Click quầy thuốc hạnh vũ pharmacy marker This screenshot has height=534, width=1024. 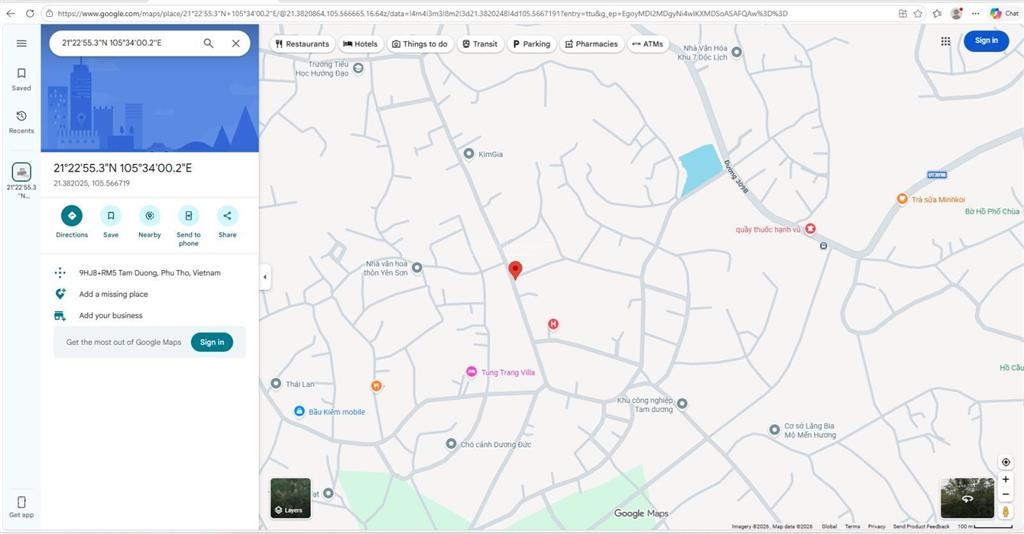810,228
